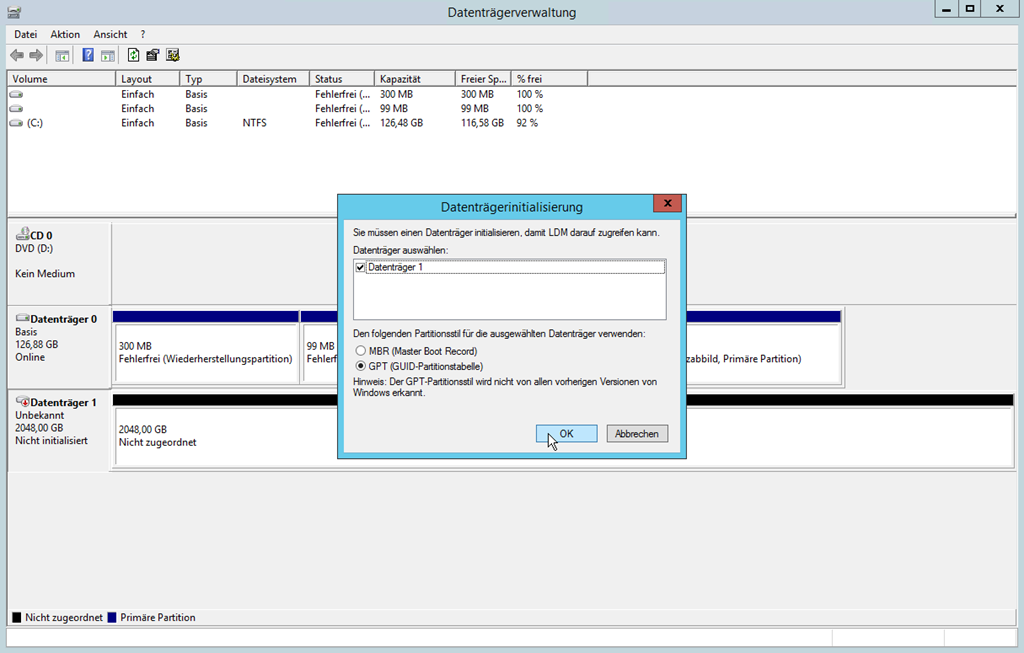Click the forward arrow toolbar icon

coord(37,55)
